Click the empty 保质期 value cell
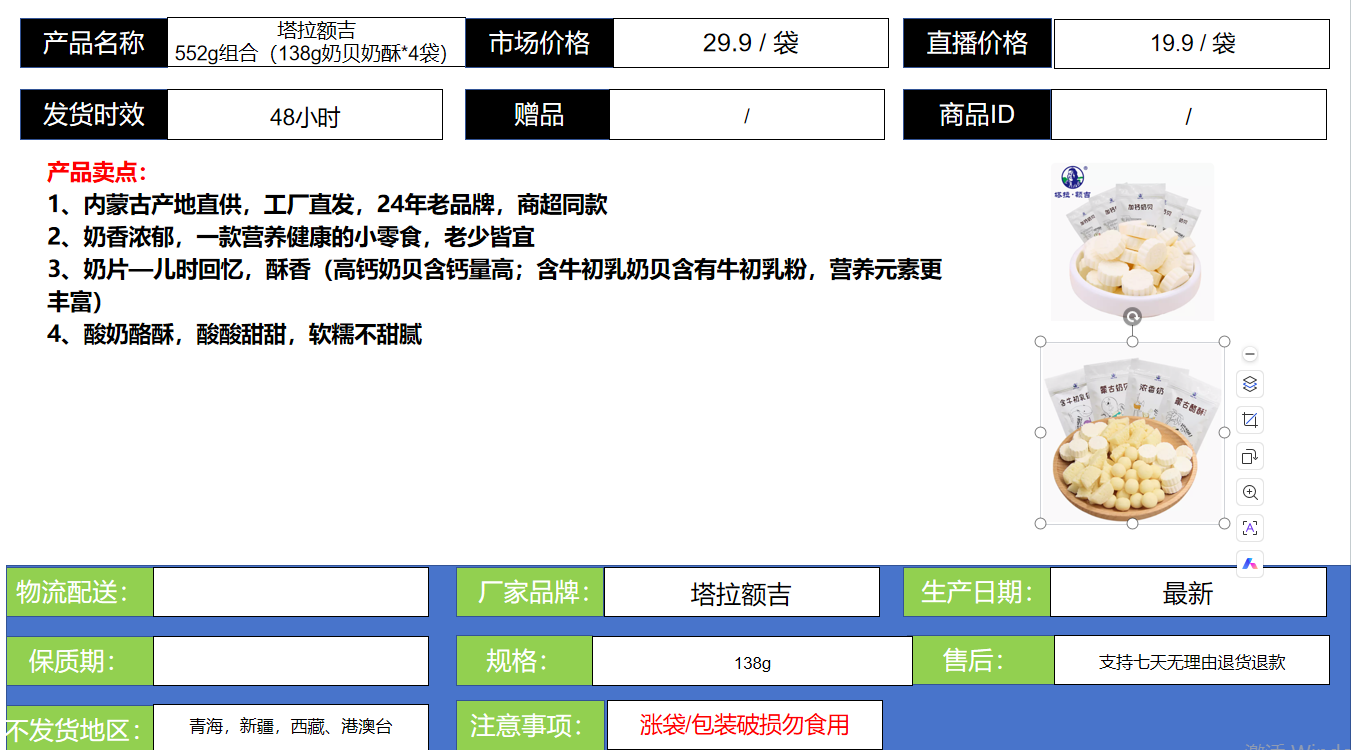The image size is (1351, 750). coord(290,661)
